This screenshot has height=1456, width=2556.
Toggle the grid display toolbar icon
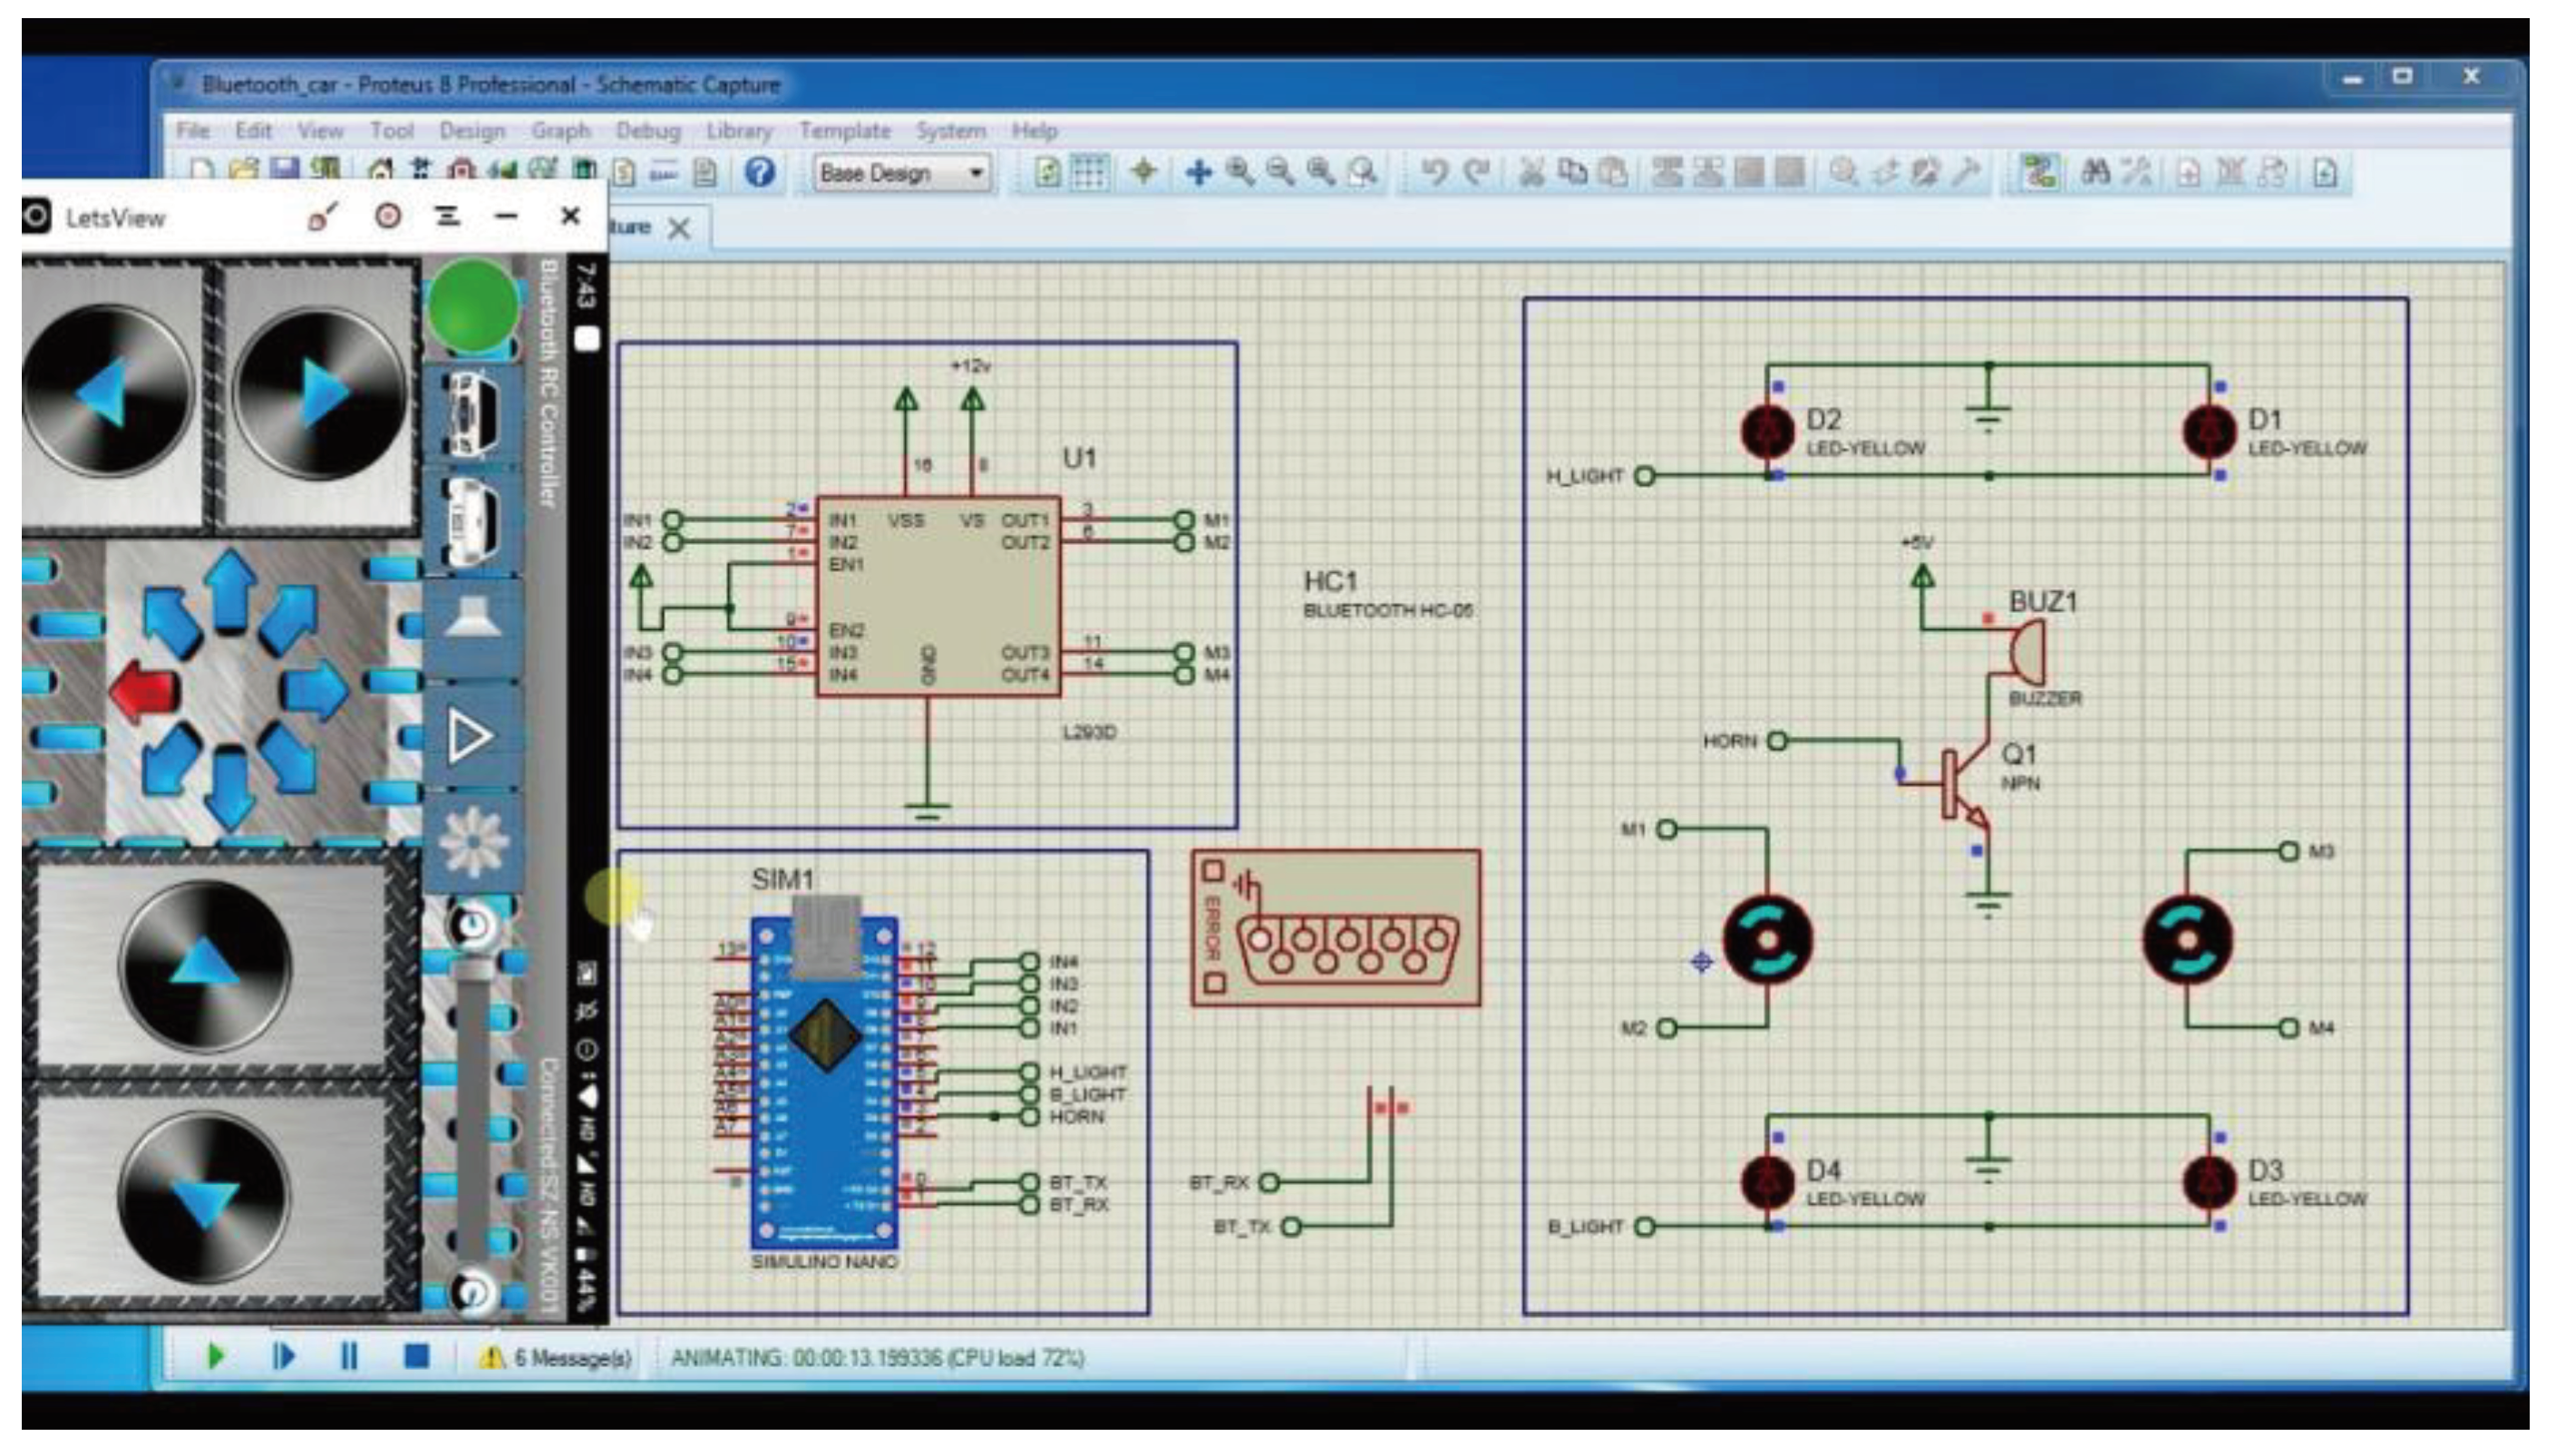pyautogui.click(x=1088, y=173)
